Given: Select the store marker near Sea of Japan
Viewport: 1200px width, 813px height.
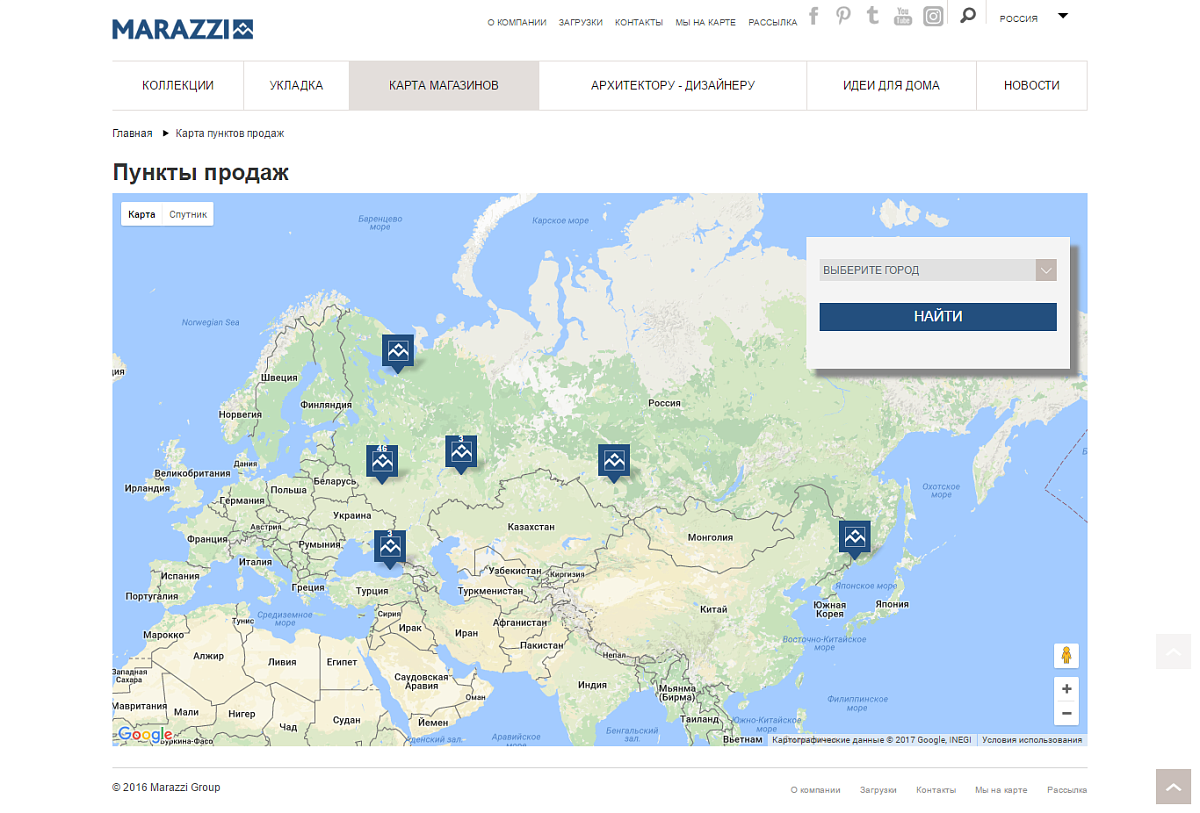Looking at the screenshot, I should pos(855,538).
